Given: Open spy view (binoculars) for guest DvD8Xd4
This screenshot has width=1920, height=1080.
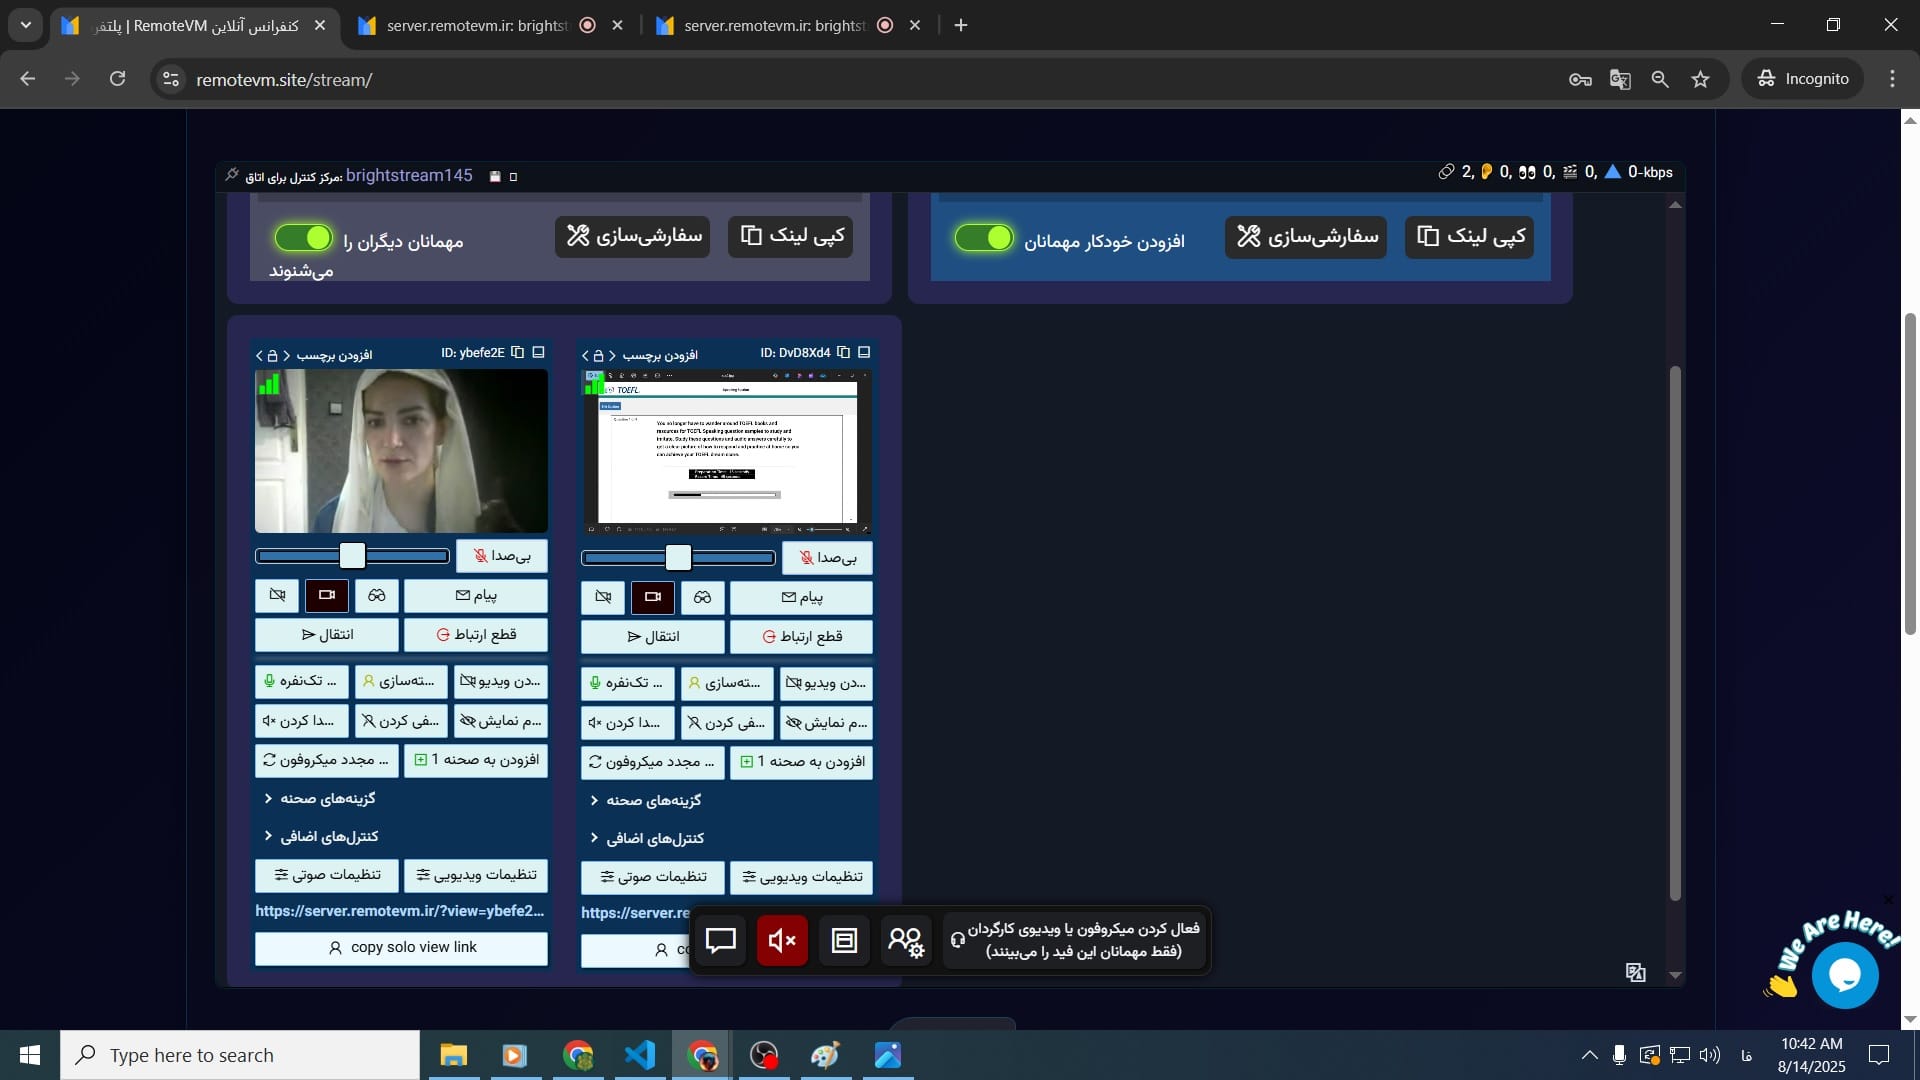Looking at the screenshot, I should pos(702,597).
